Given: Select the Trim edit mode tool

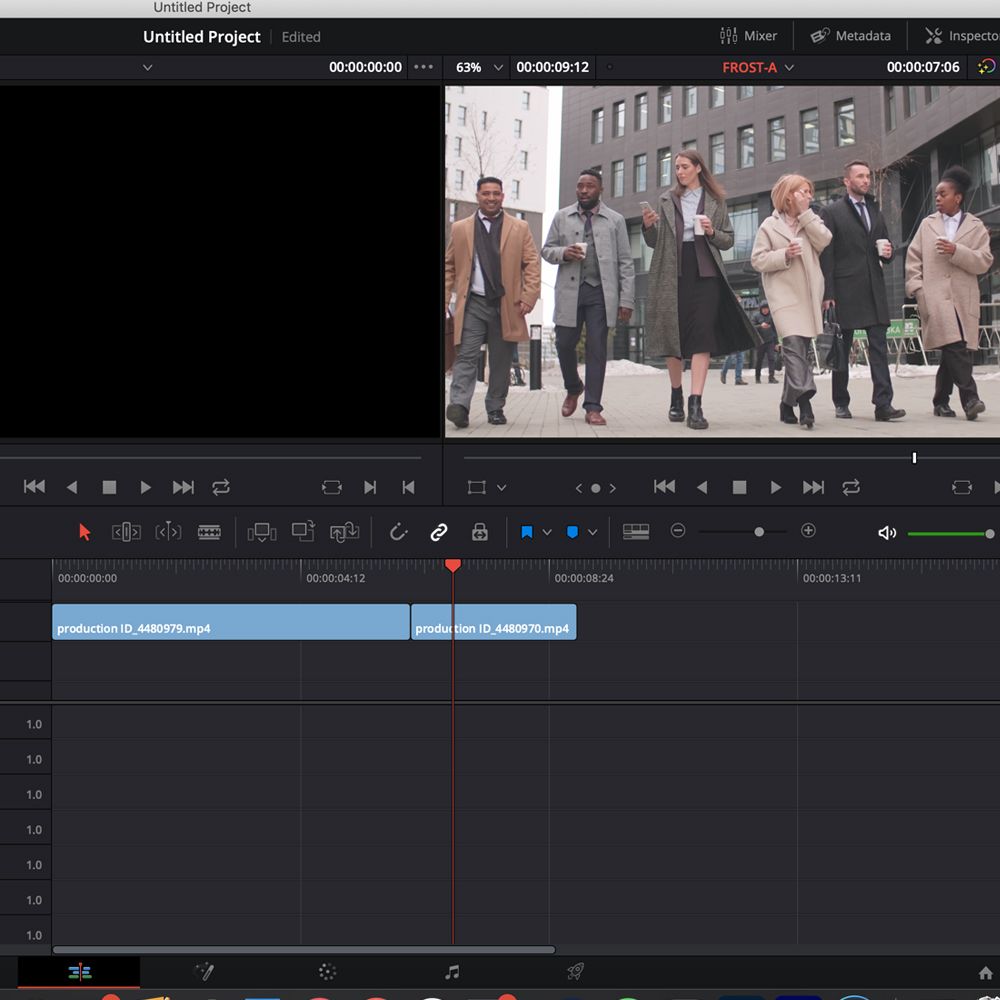Looking at the screenshot, I should [126, 531].
